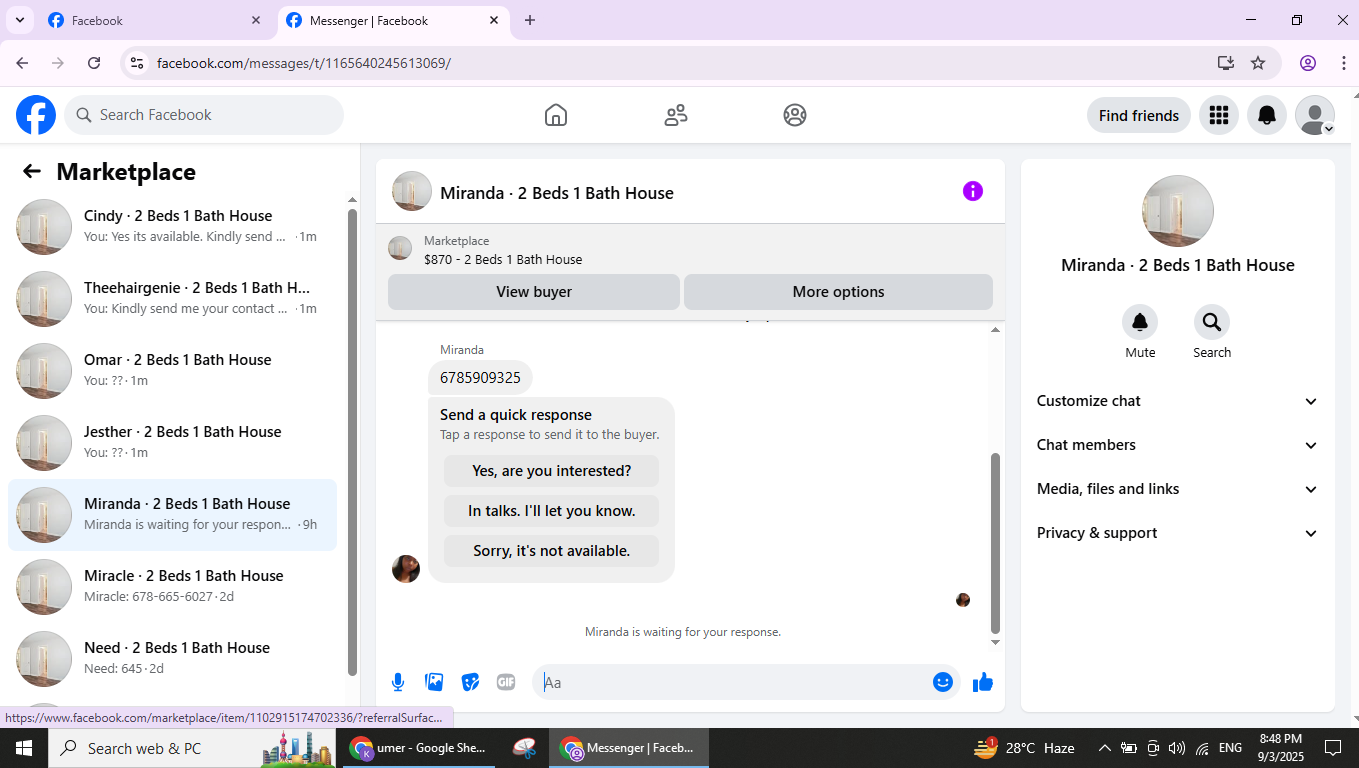1359x768 pixels.
Task: Open the Home feed icon
Action: [x=556, y=115]
